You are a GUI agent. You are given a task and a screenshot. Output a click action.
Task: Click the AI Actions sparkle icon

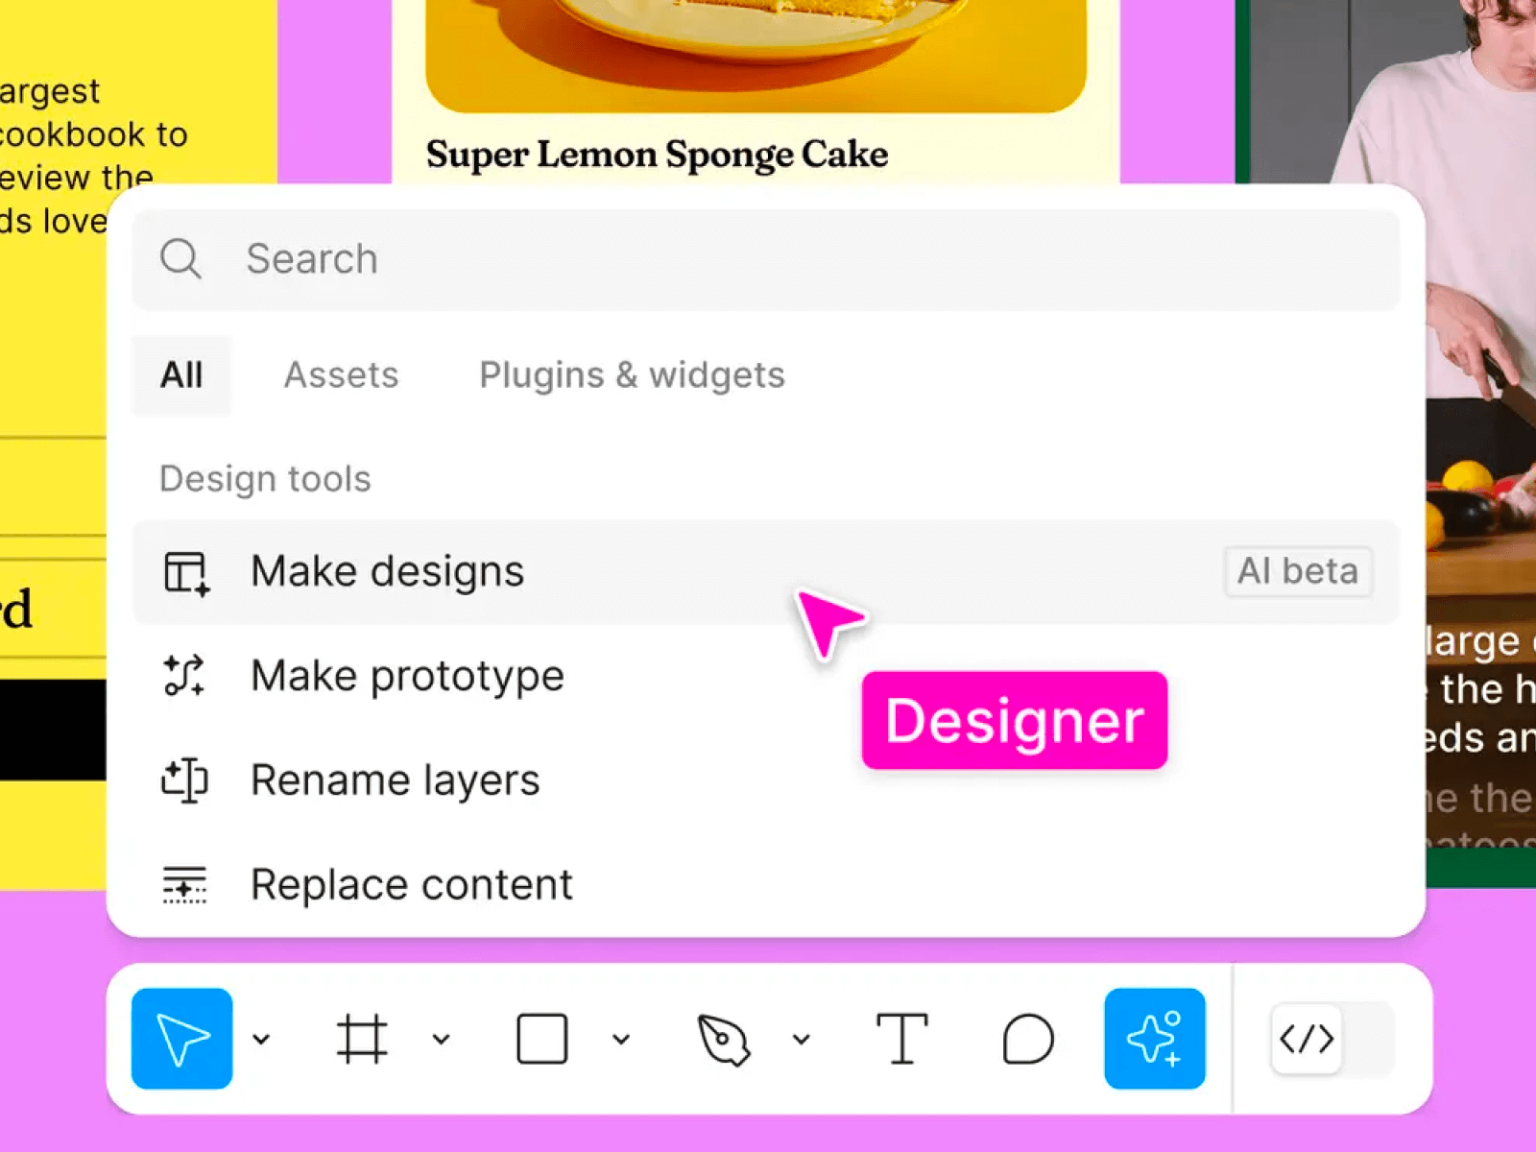coord(1154,1039)
